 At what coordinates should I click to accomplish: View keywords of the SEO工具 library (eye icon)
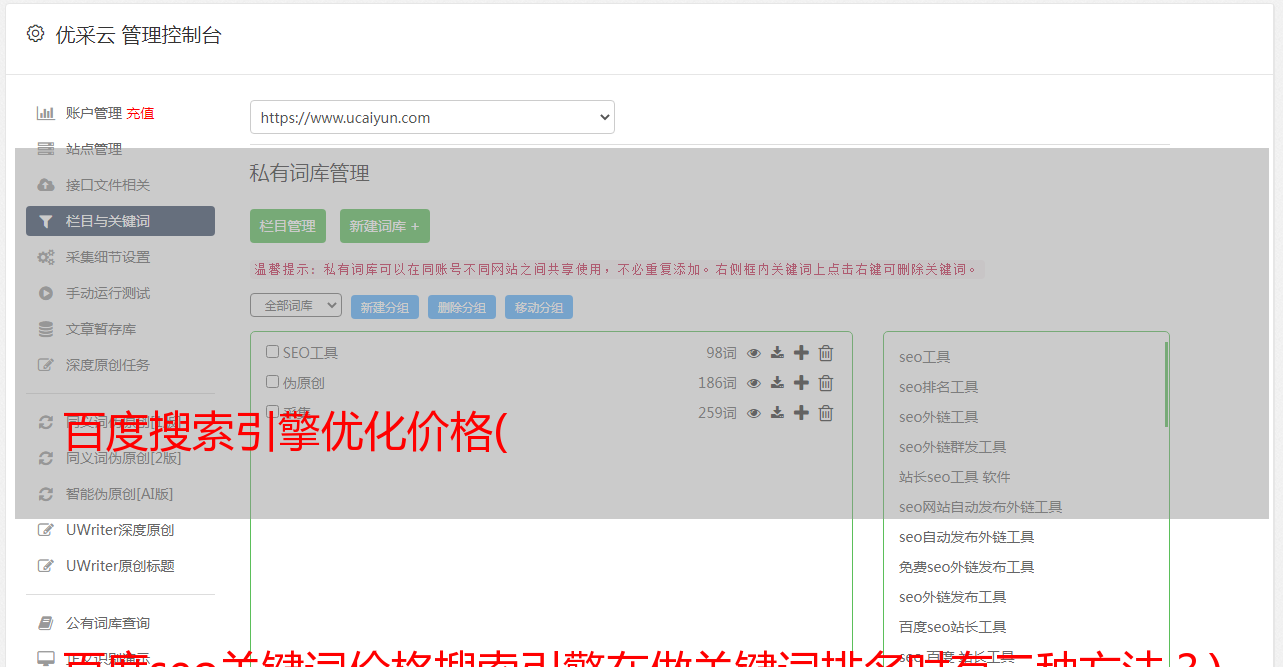(754, 353)
